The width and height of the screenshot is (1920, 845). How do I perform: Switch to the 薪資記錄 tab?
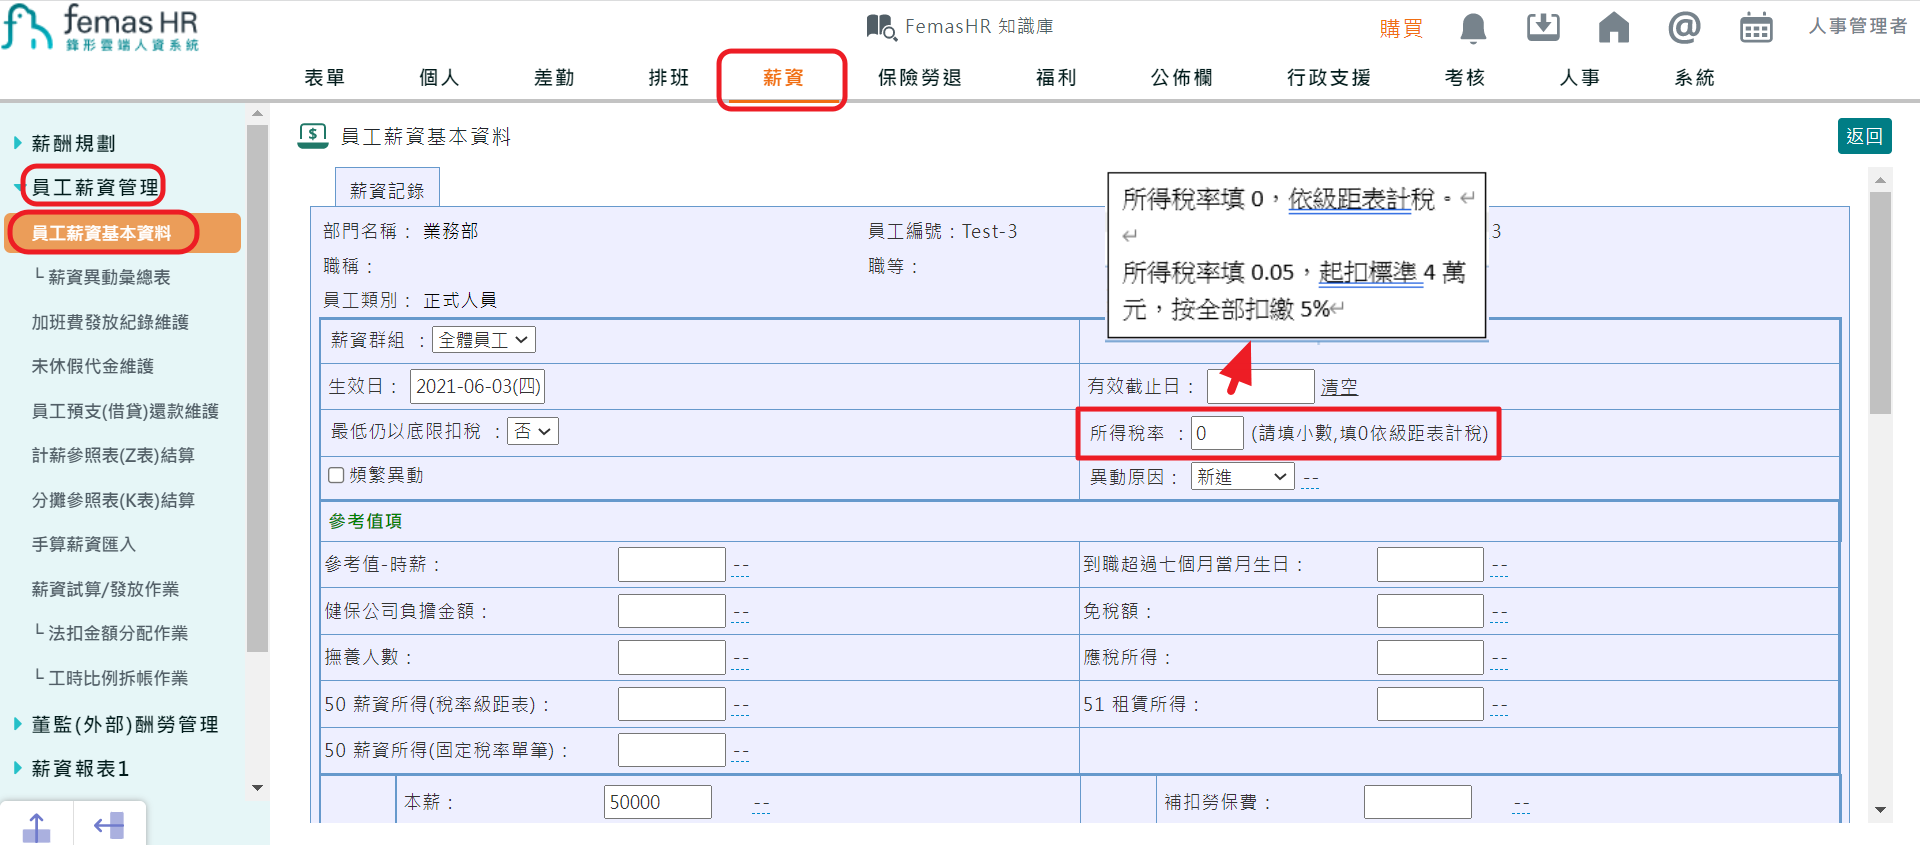[387, 190]
